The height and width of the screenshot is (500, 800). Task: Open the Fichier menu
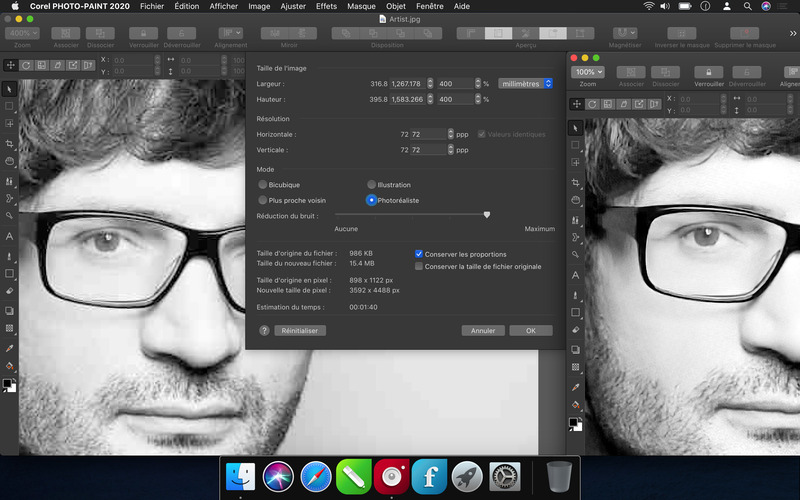[x=152, y=6]
